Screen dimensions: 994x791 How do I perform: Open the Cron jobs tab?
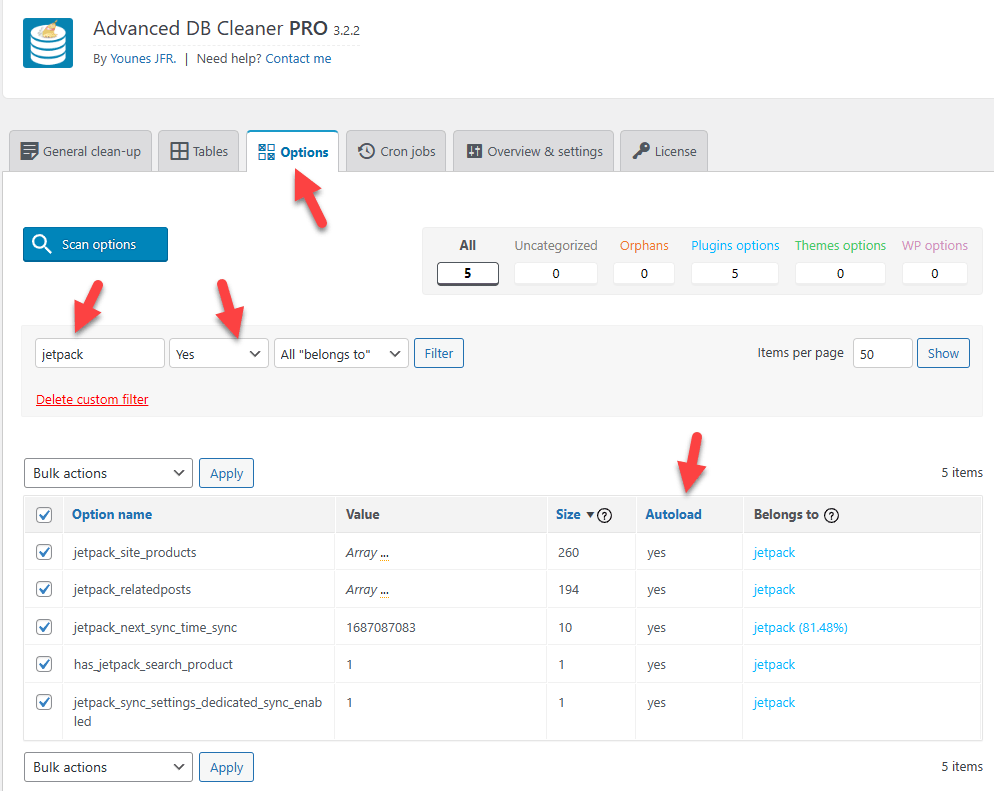tap(396, 151)
